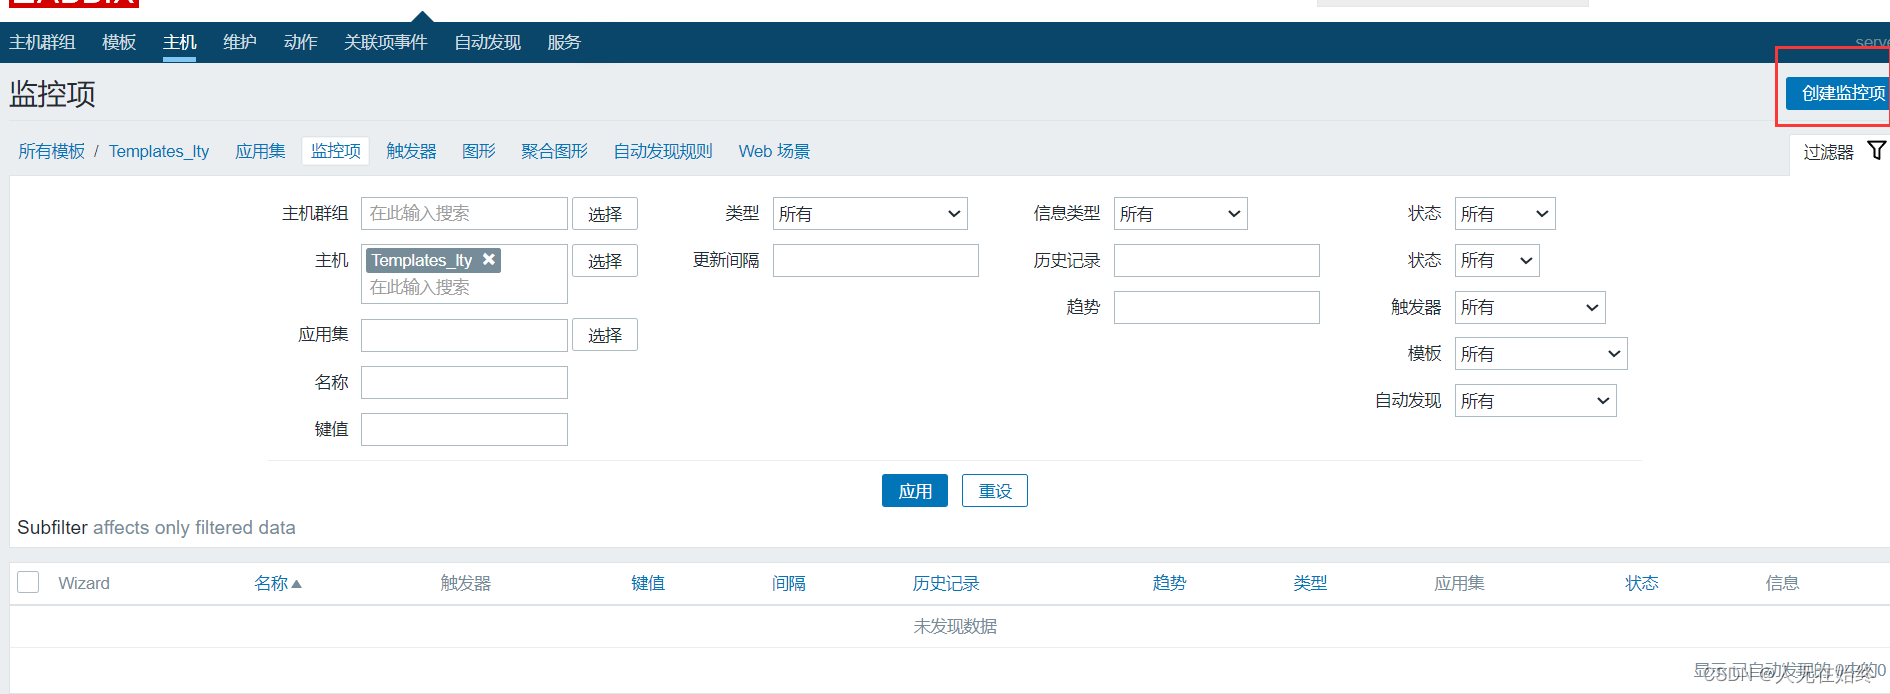Click 选择 next to 应用集

(605, 334)
